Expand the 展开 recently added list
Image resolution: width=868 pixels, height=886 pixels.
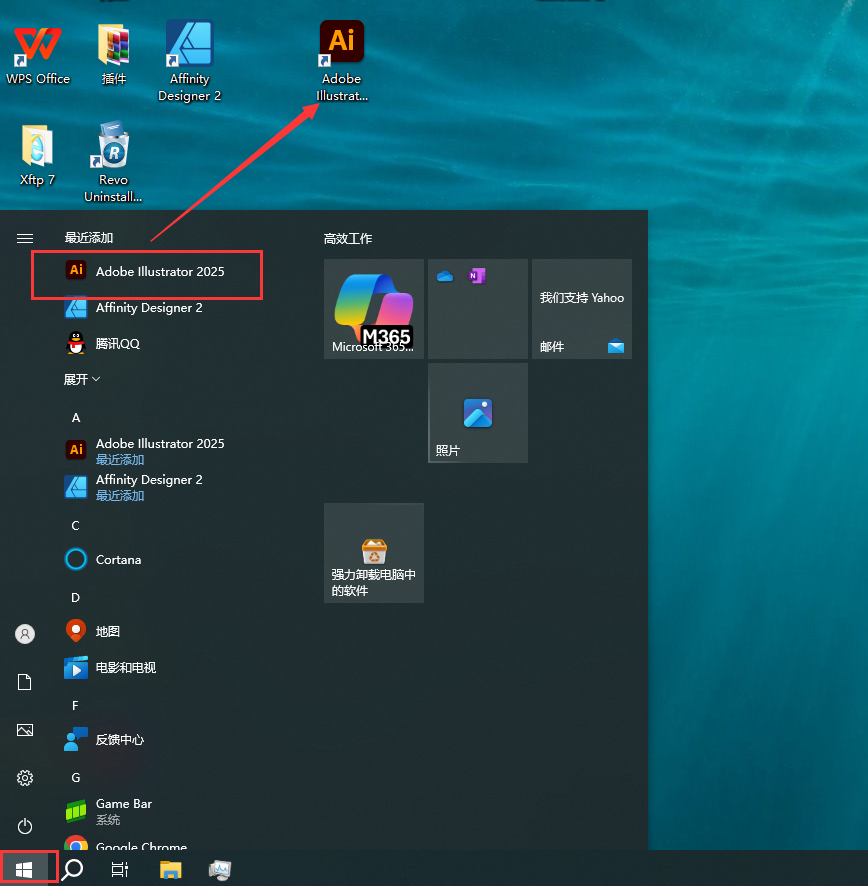pyautogui.click(x=82, y=380)
